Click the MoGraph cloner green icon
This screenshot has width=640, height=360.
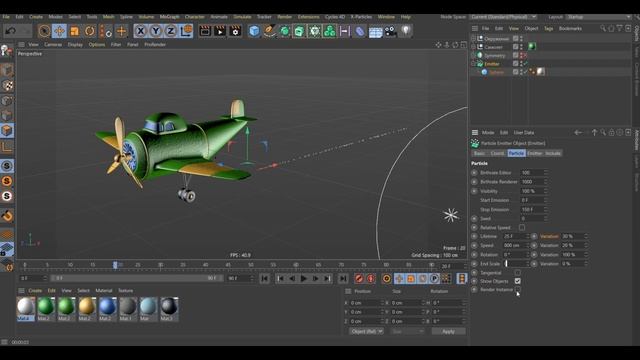click(x=329, y=31)
